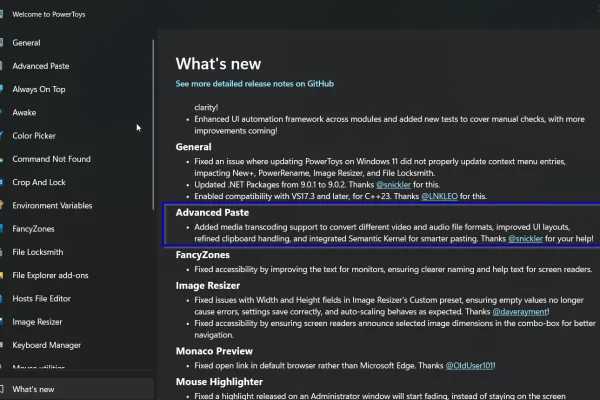Choose Crop And Lock in sidebar
The height and width of the screenshot is (400, 600).
tap(39, 183)
